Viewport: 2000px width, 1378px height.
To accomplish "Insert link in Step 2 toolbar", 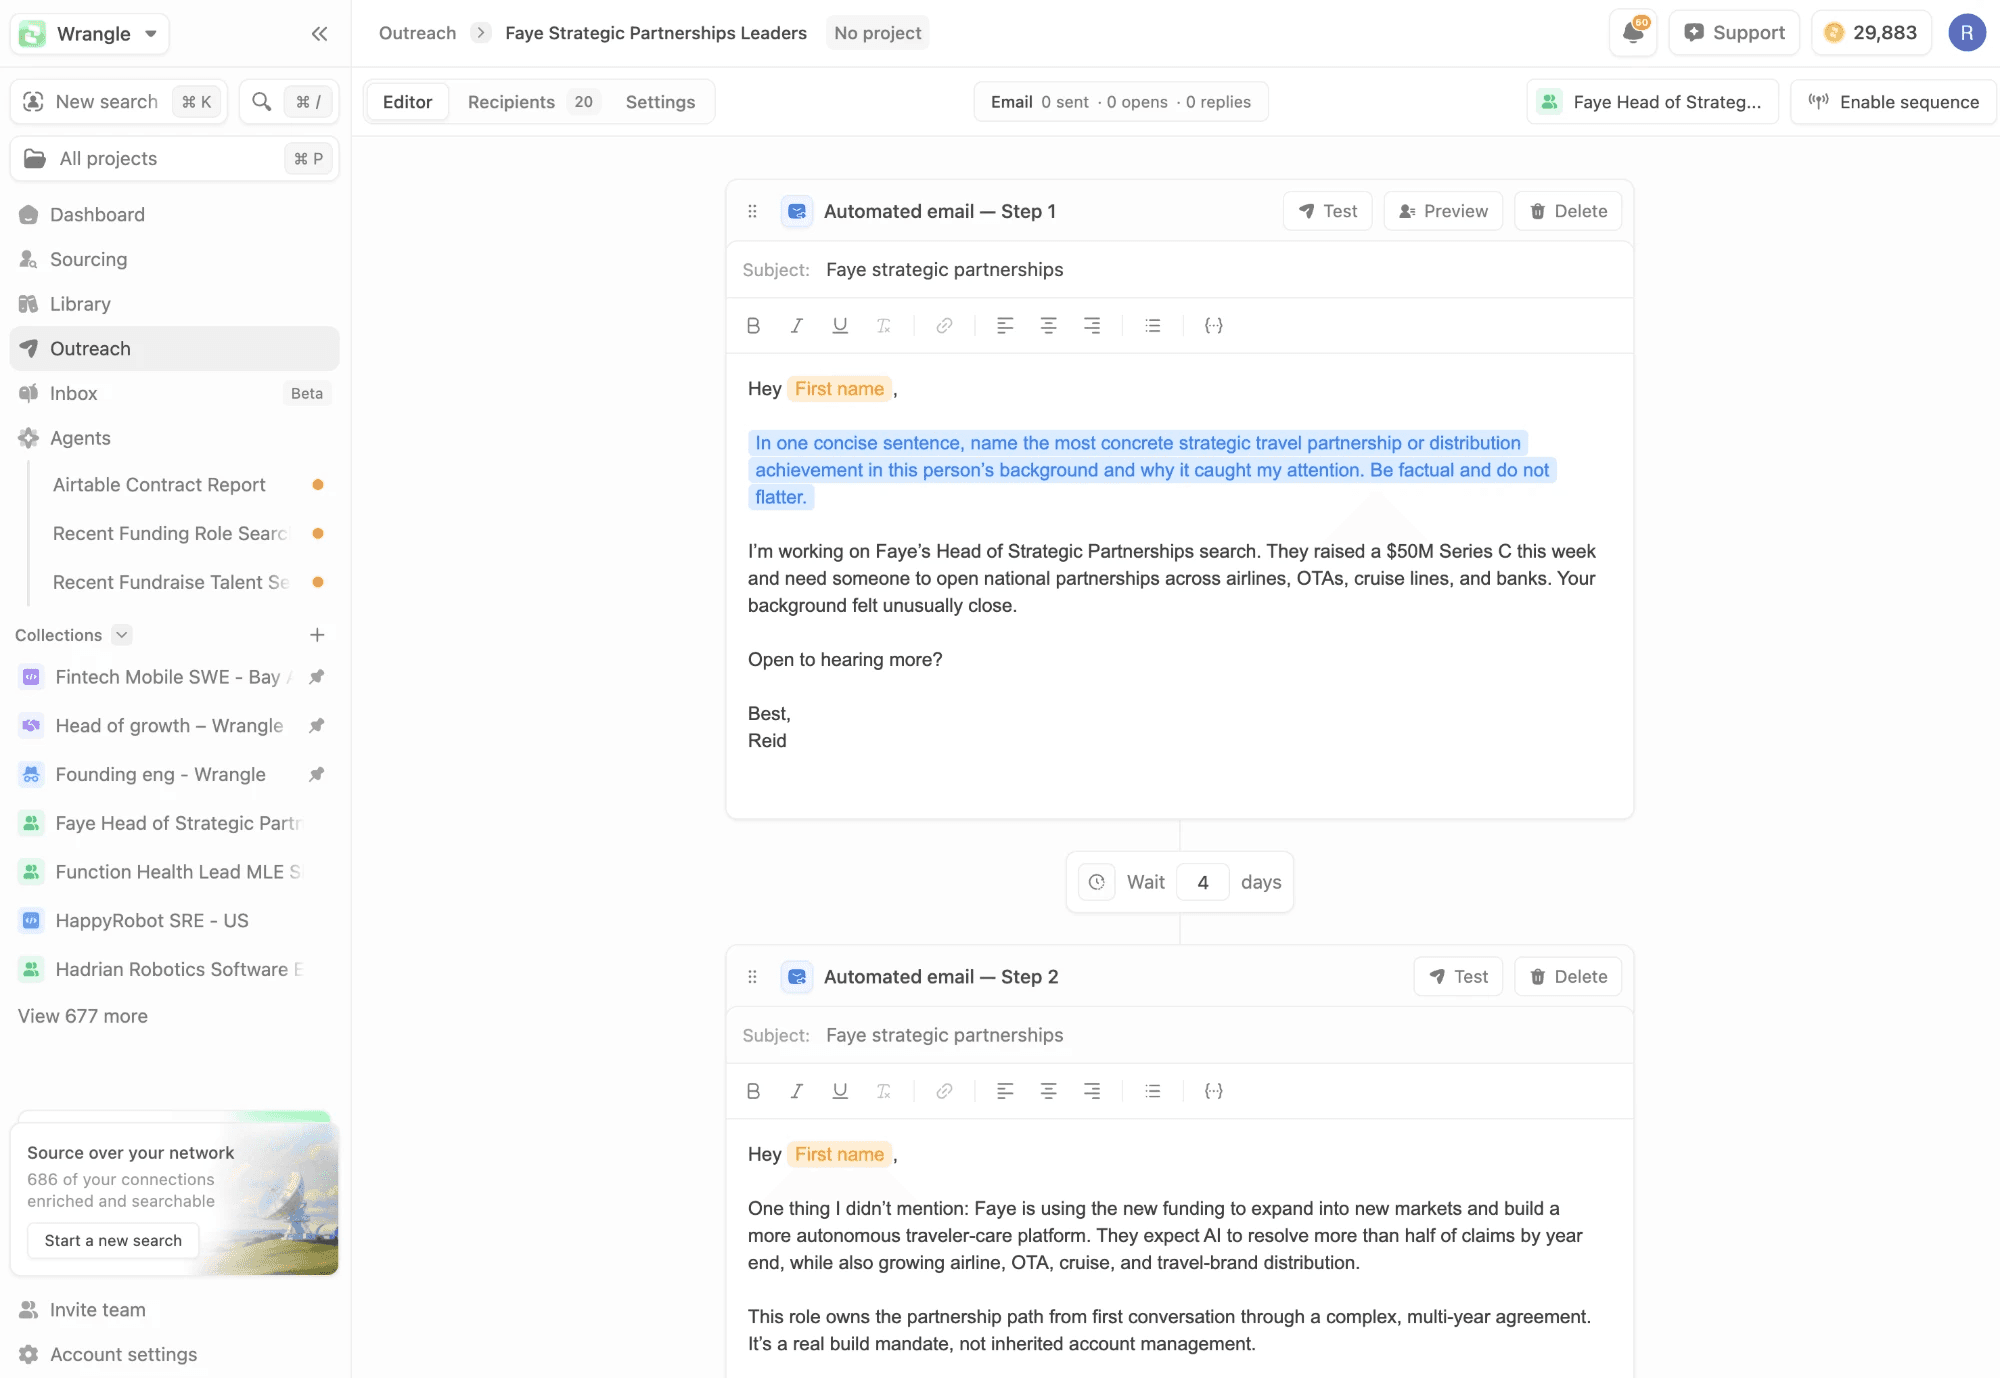I will pos(944,1091).
